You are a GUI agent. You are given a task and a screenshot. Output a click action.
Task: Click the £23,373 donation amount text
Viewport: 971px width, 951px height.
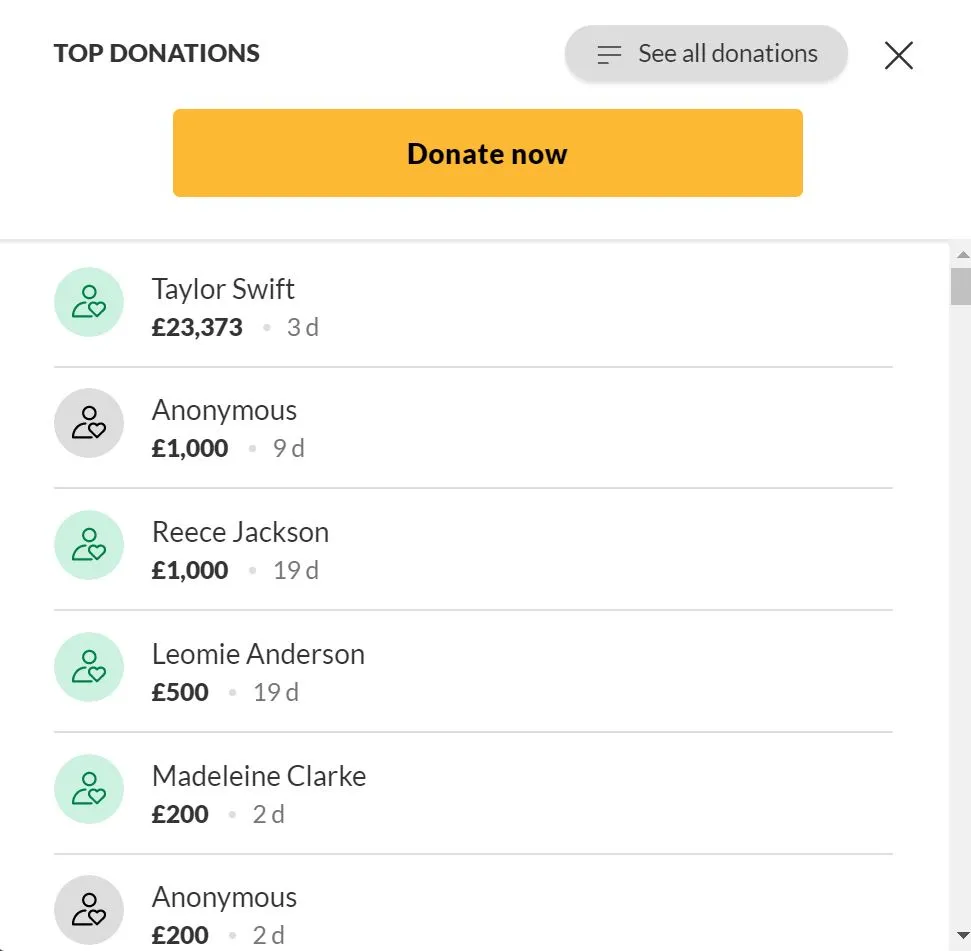click(x=196, y=327)
